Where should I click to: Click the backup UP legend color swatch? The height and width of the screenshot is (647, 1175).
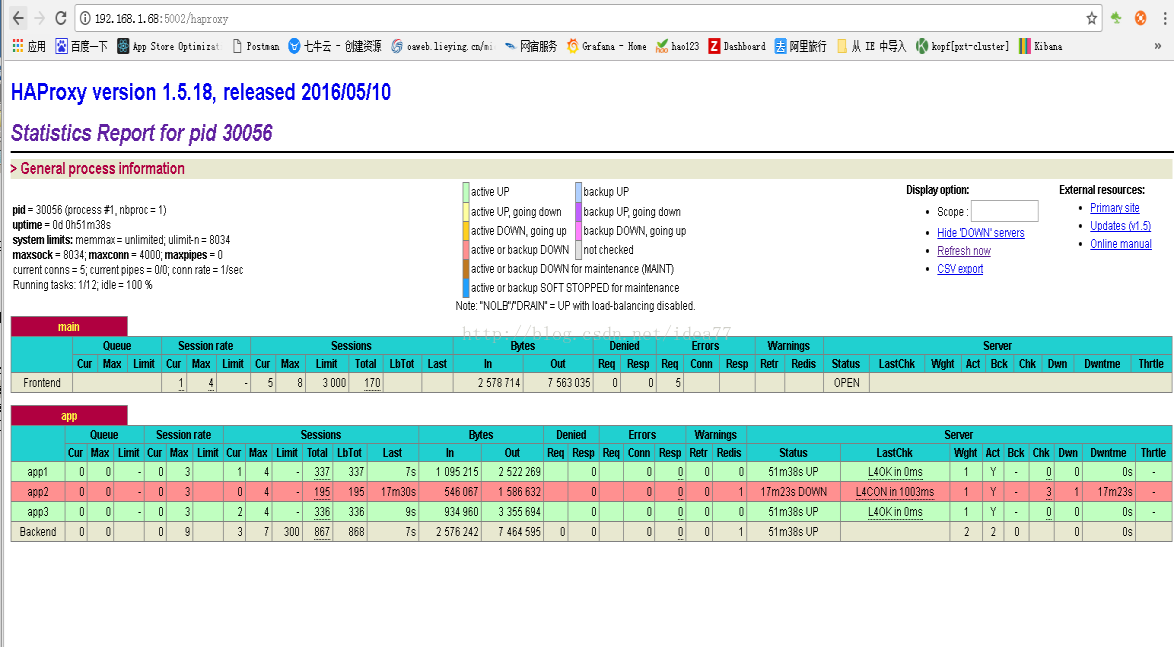(x=579, y=192)
